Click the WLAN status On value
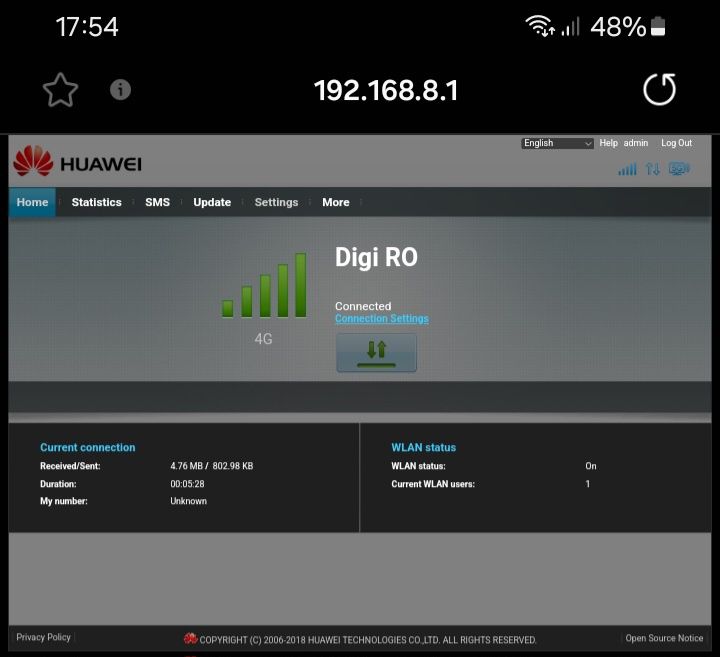 click(591, 466)
